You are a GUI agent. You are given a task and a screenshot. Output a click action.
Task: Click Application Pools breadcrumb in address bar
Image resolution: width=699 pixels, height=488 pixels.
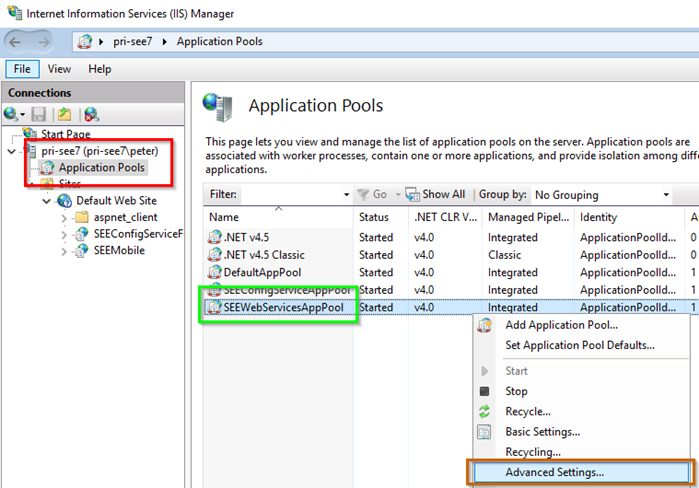219,41
